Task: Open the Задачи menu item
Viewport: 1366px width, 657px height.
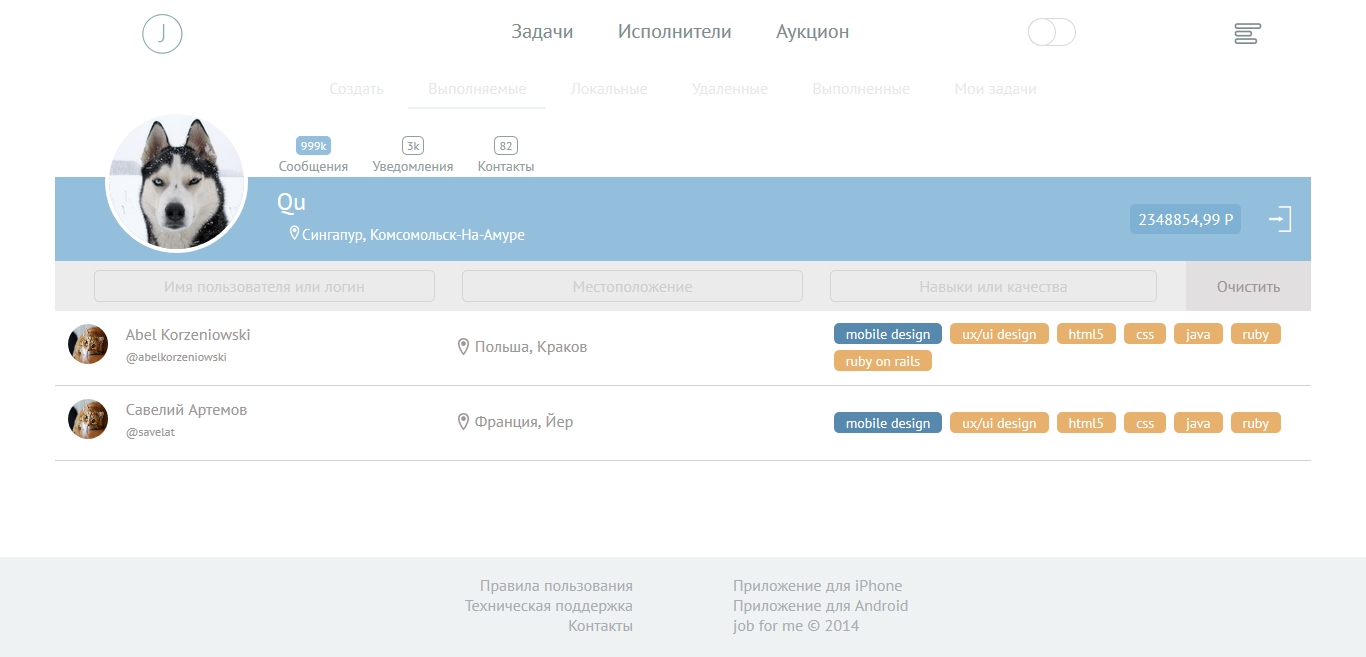Action: click(542, 32)
